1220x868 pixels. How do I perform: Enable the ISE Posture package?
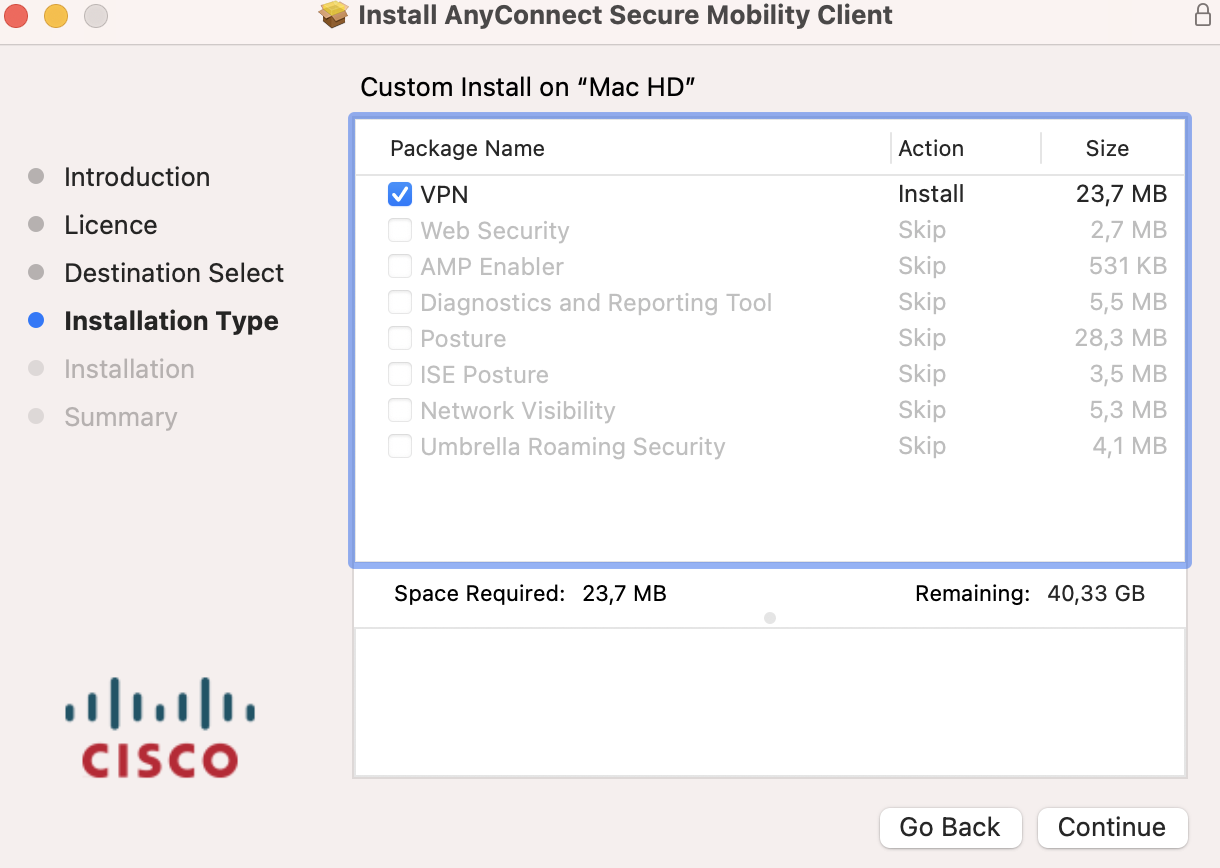(x=400, y=374)
